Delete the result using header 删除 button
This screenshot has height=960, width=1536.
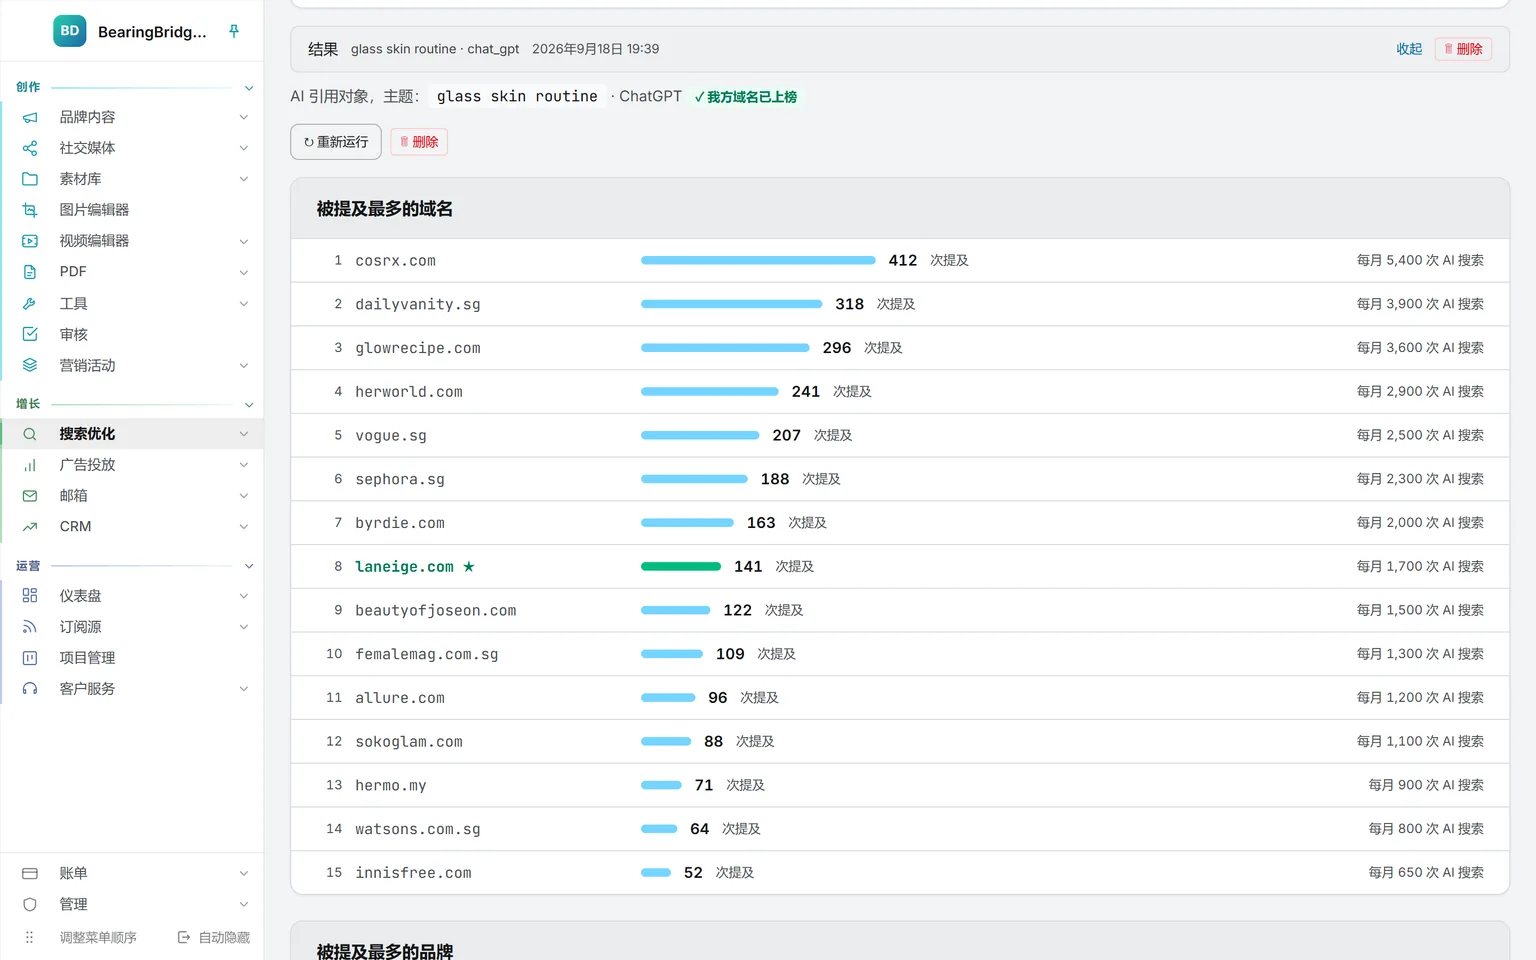click(x=1463, y=49)
